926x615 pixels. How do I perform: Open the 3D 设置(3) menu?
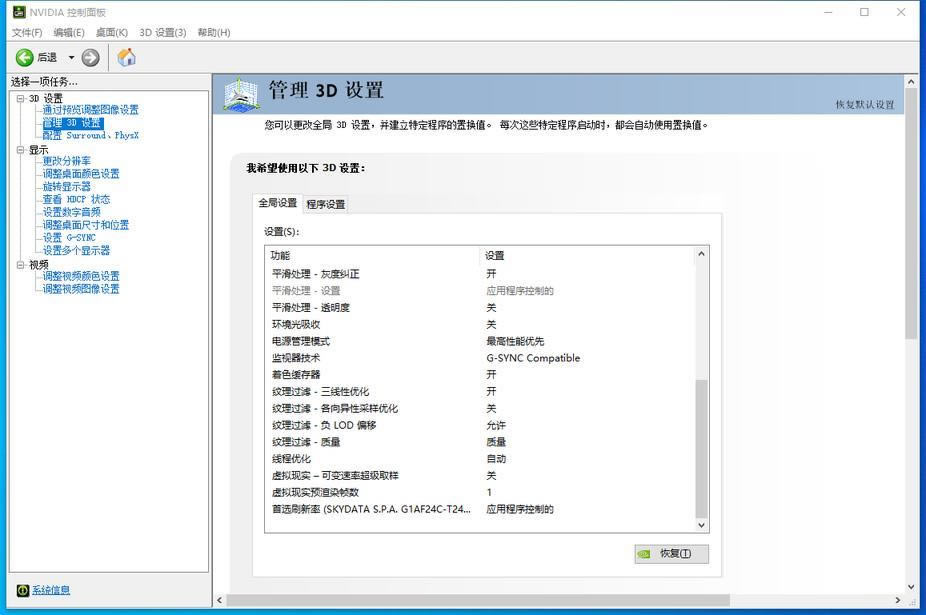click(x=162, y=32)
